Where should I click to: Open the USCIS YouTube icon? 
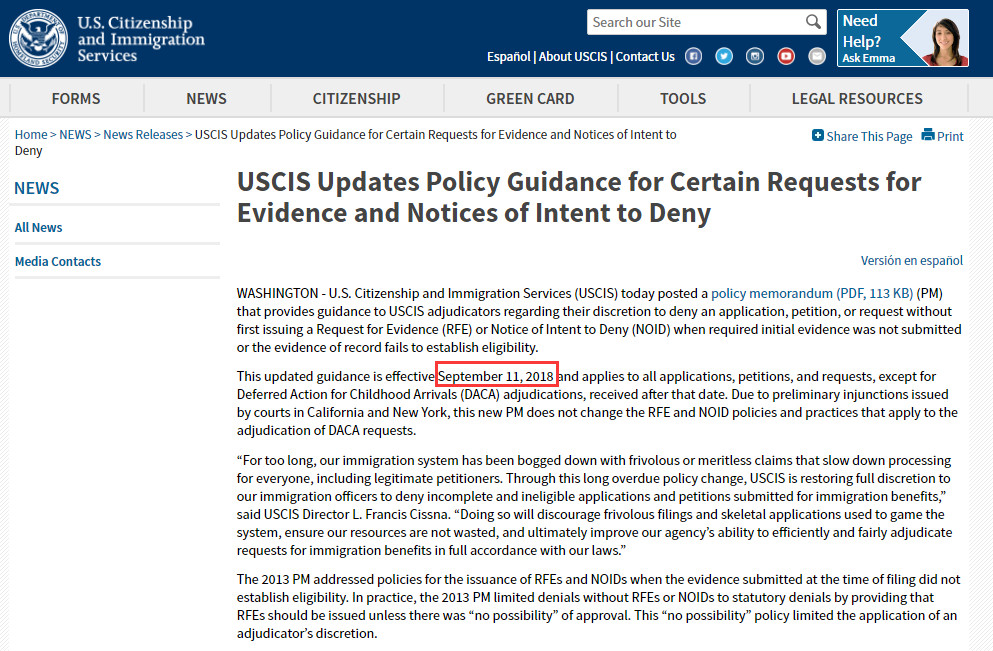tap(786, 57)
